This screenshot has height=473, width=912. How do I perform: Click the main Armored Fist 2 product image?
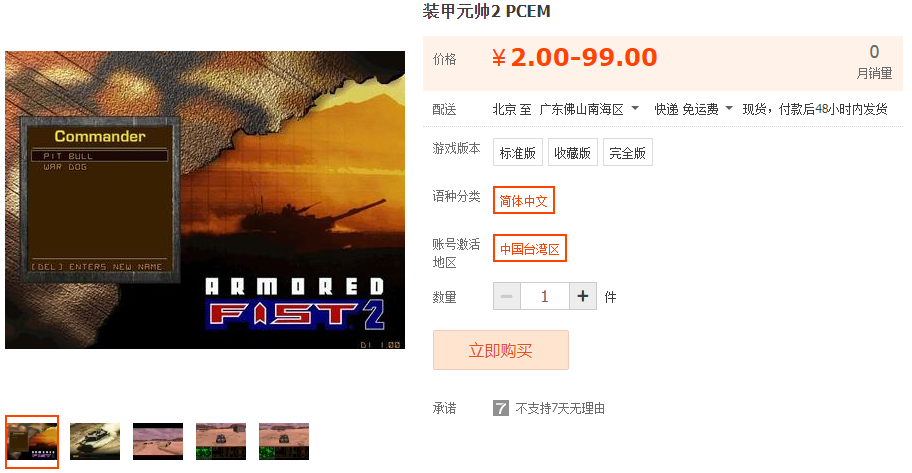tap(205, 200)
